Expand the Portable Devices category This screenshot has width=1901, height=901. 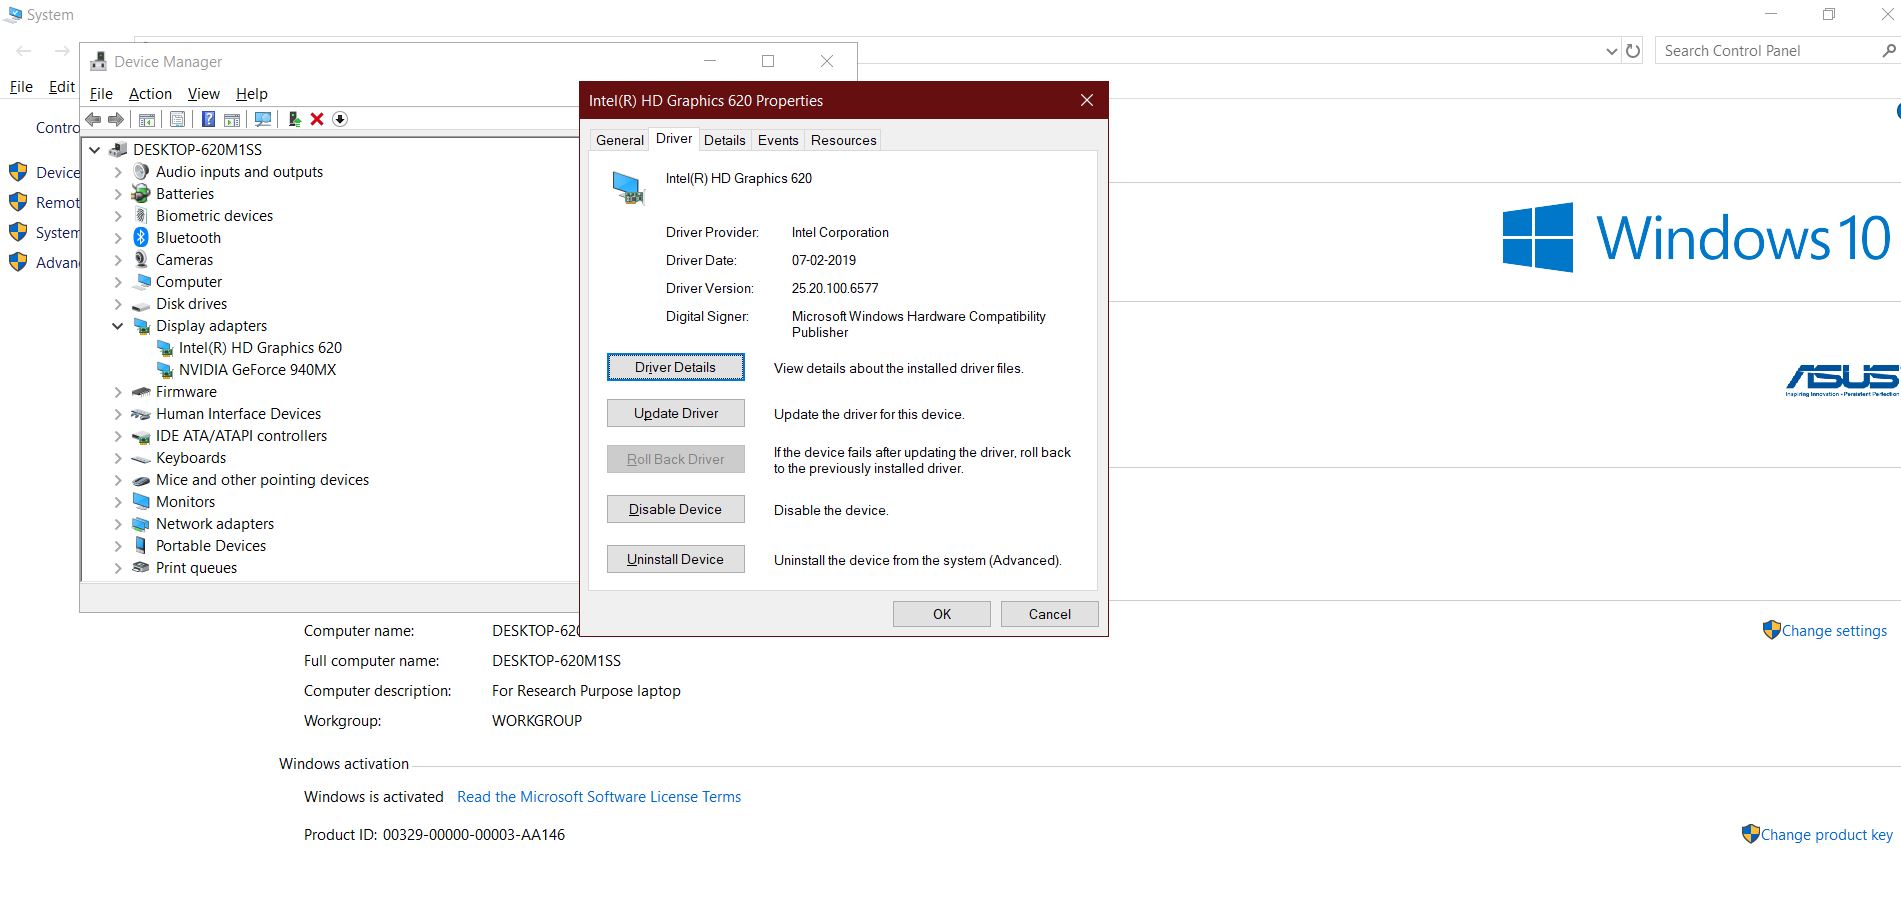118,546
